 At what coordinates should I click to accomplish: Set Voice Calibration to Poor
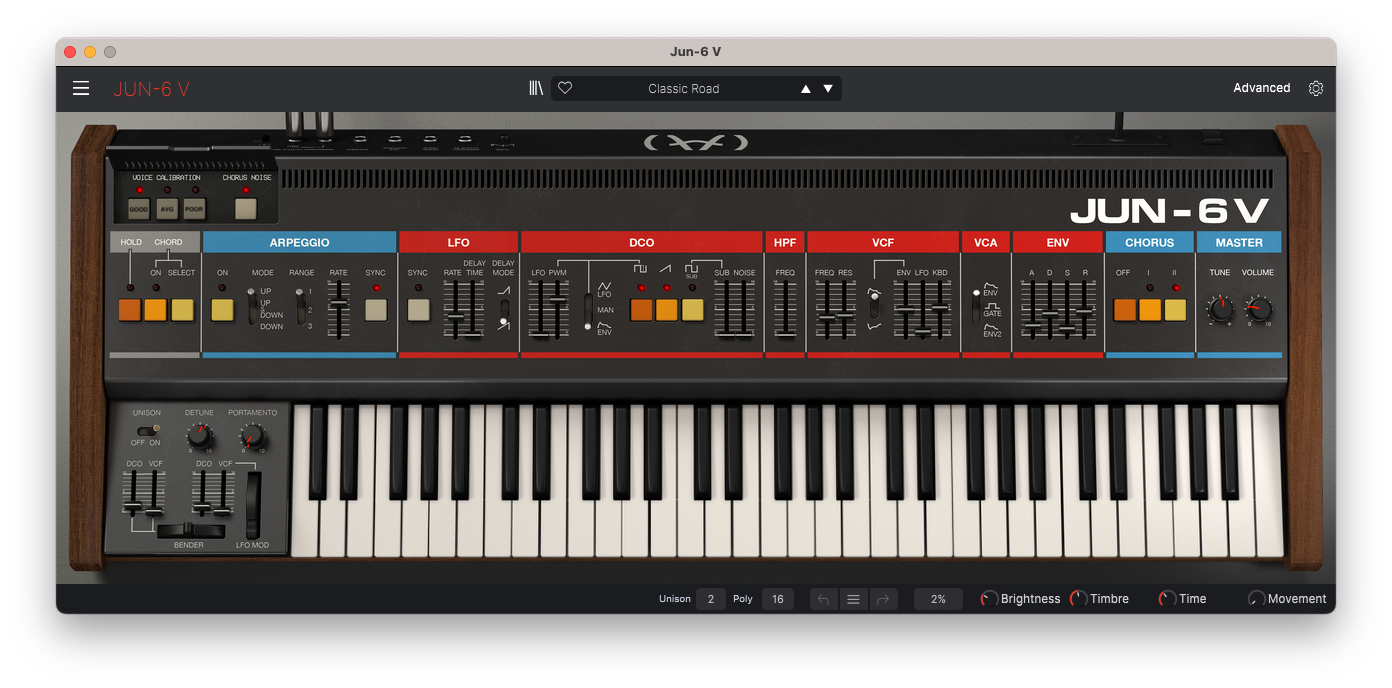[x=194, y=209]
